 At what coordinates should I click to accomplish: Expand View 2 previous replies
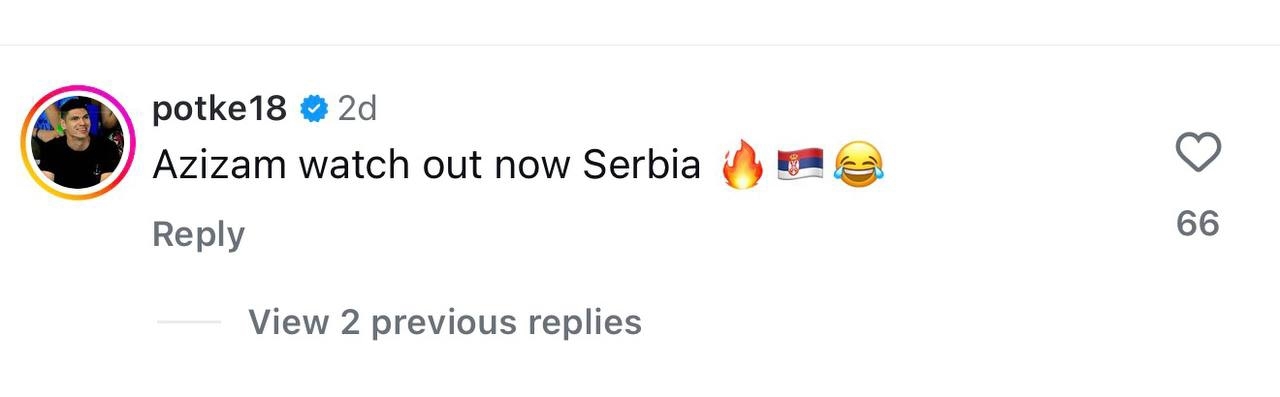(x=444, y=322)
